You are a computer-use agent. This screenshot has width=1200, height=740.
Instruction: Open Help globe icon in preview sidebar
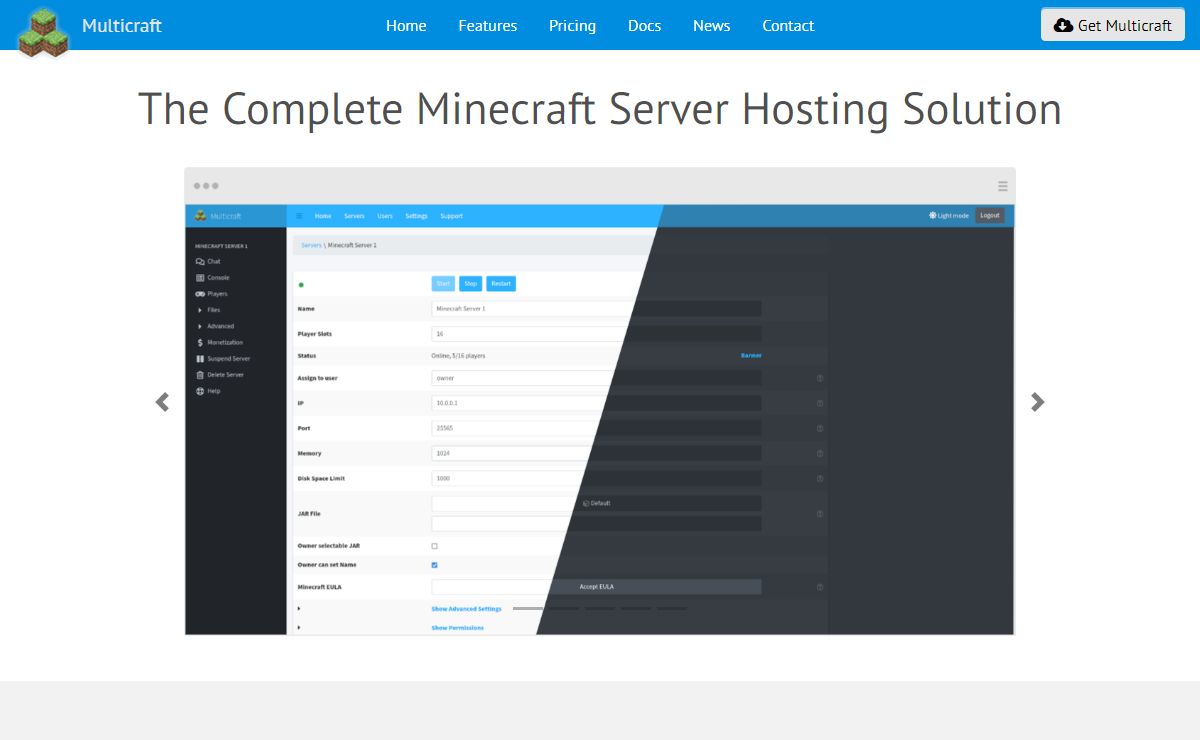click(x=200, y=391)
